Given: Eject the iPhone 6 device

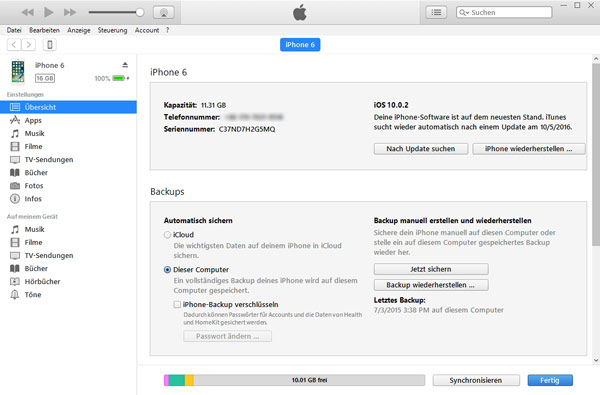Looking at the screenshot, I should [x=125, y=65].
